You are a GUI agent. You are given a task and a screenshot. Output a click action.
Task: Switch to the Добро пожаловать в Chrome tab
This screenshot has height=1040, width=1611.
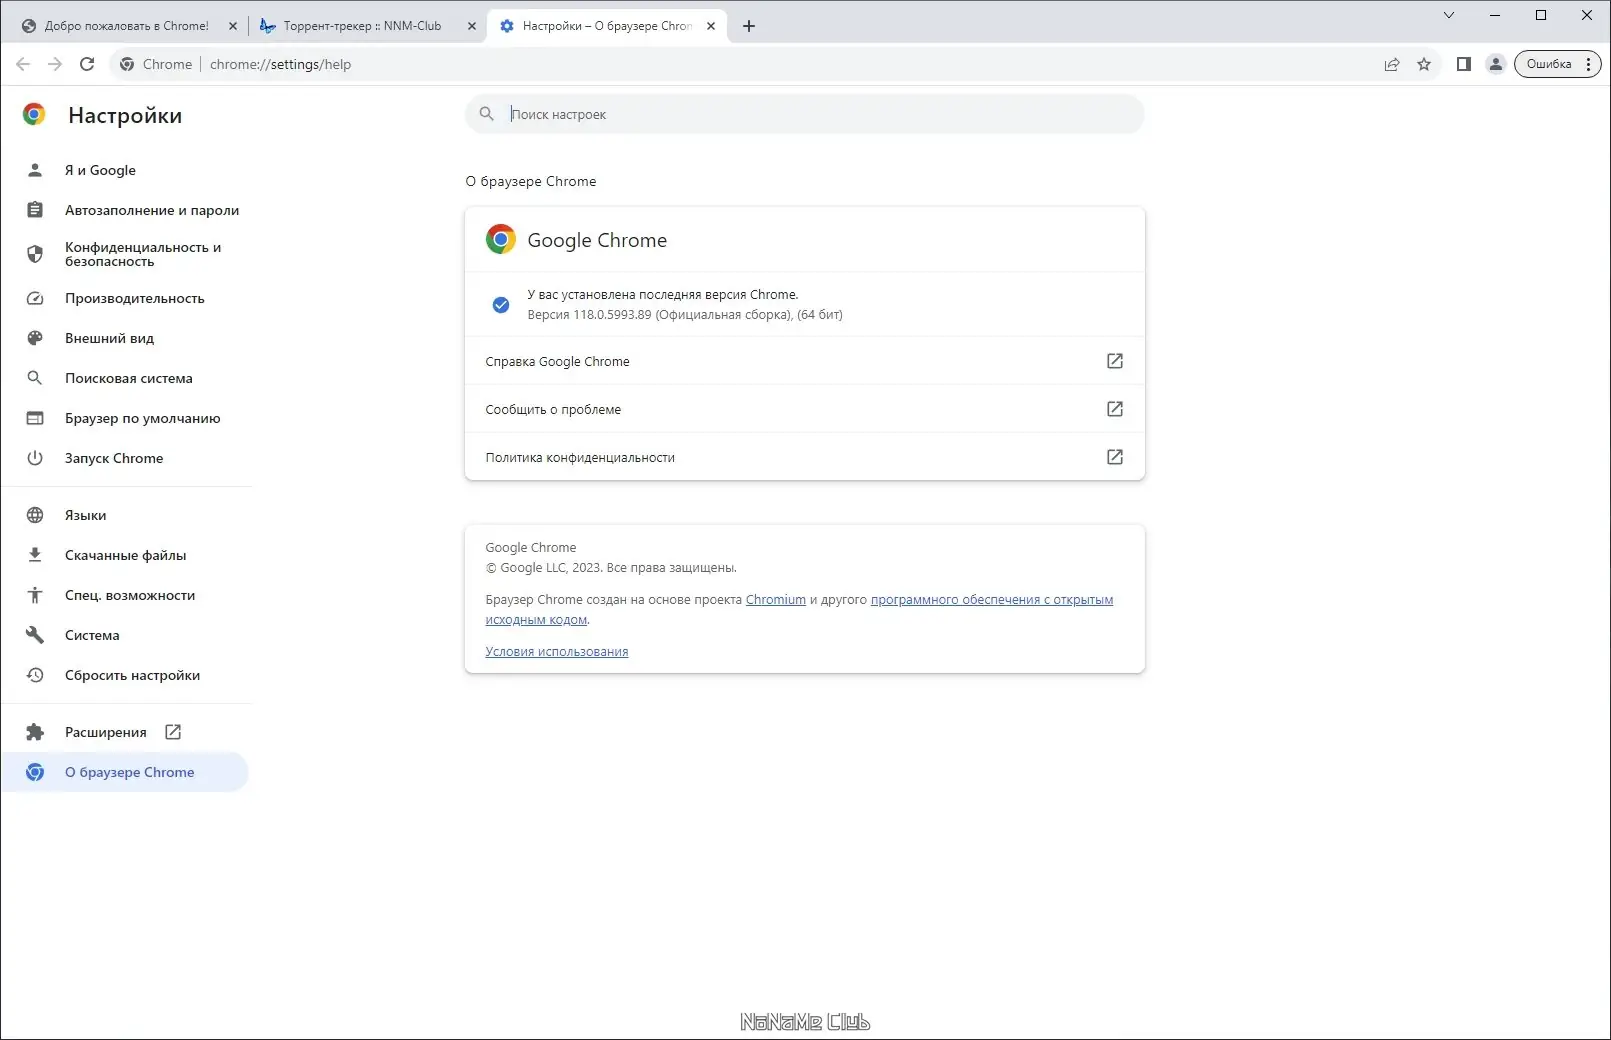click(x=126, y=26)
